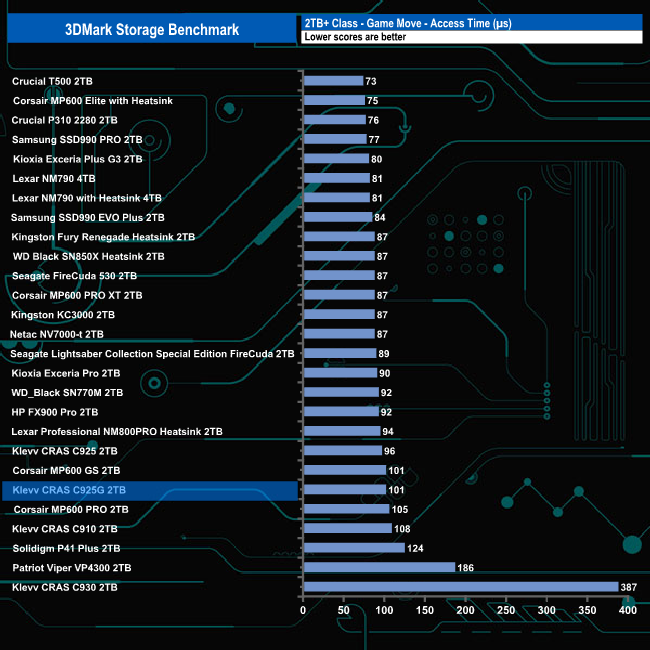Click the Corsair MP600 Elite bar showing 75

335,100
